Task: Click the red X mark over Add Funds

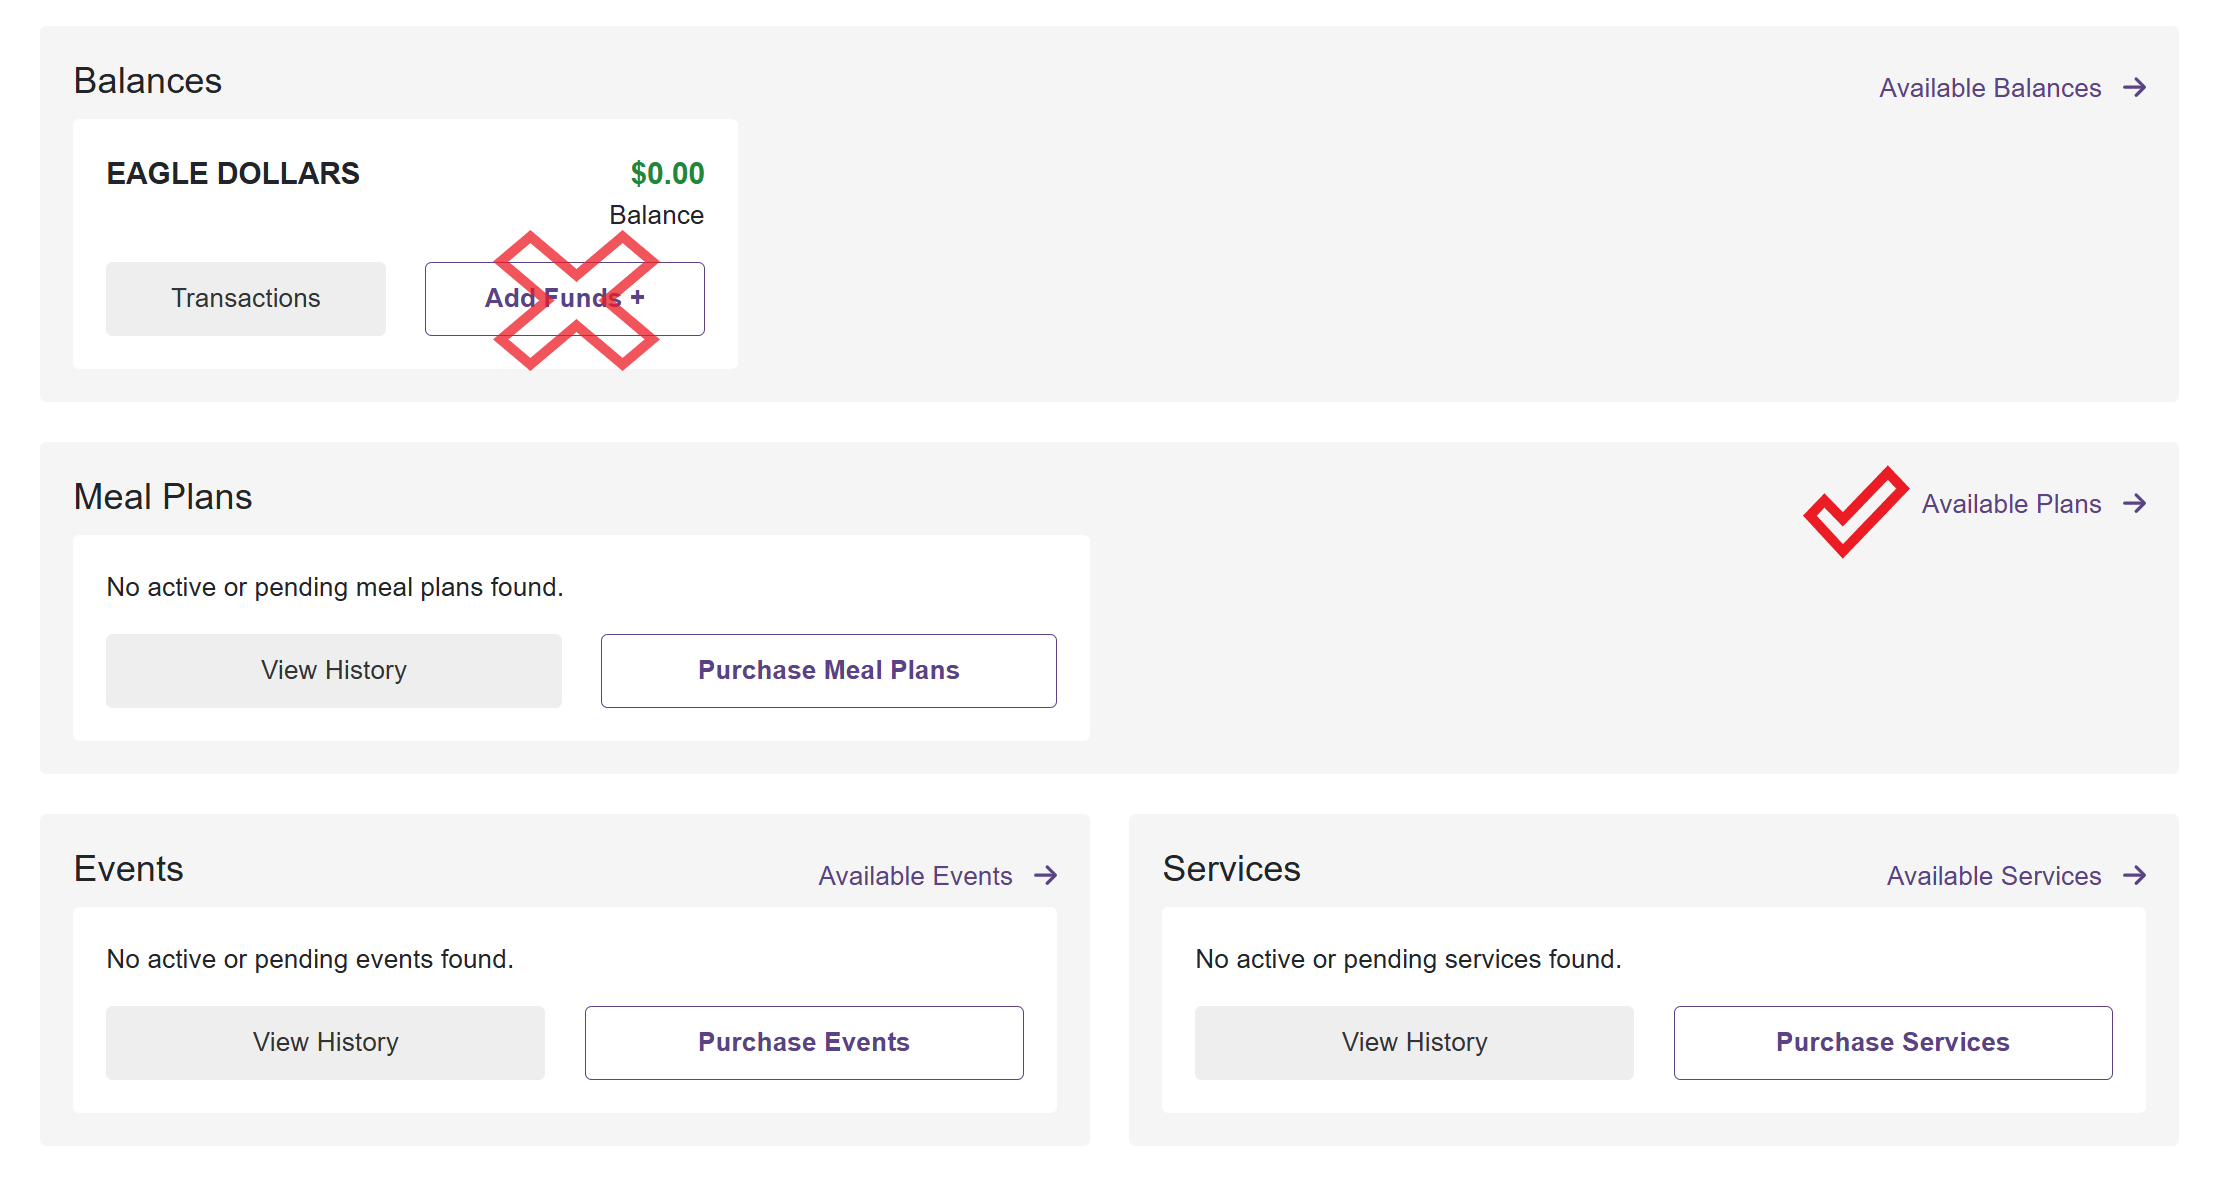Action: click(x=577, y=301)
